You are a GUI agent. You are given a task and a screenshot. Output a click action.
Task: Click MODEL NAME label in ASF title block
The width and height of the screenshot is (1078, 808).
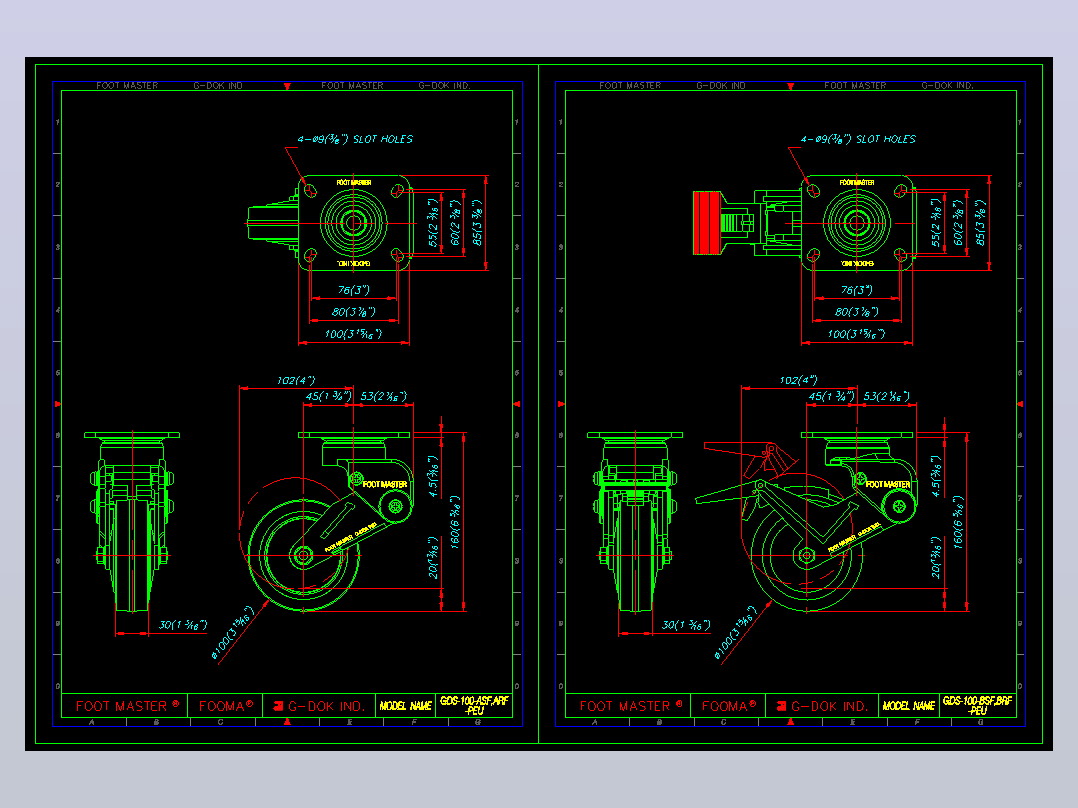click(x=406, y=706)
